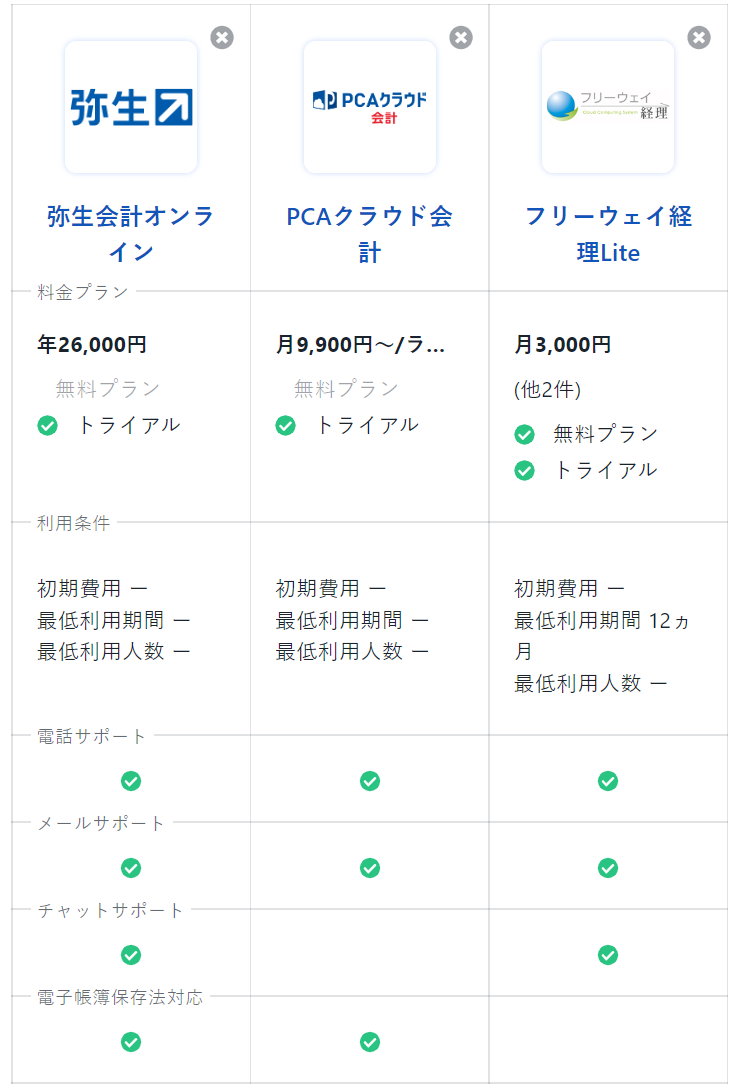Click フリーウェイ経理Lite chat support checkmark
Image resolution: width=729 pixels, height=1090 pixels.
point(608,955)
